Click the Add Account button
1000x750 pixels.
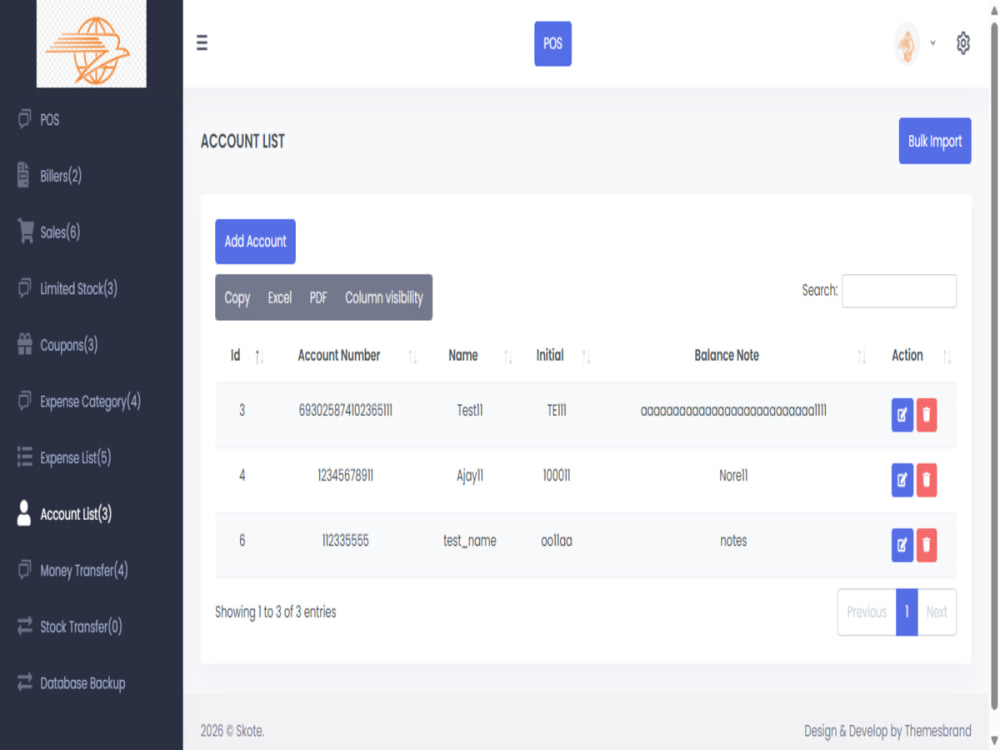255,241
